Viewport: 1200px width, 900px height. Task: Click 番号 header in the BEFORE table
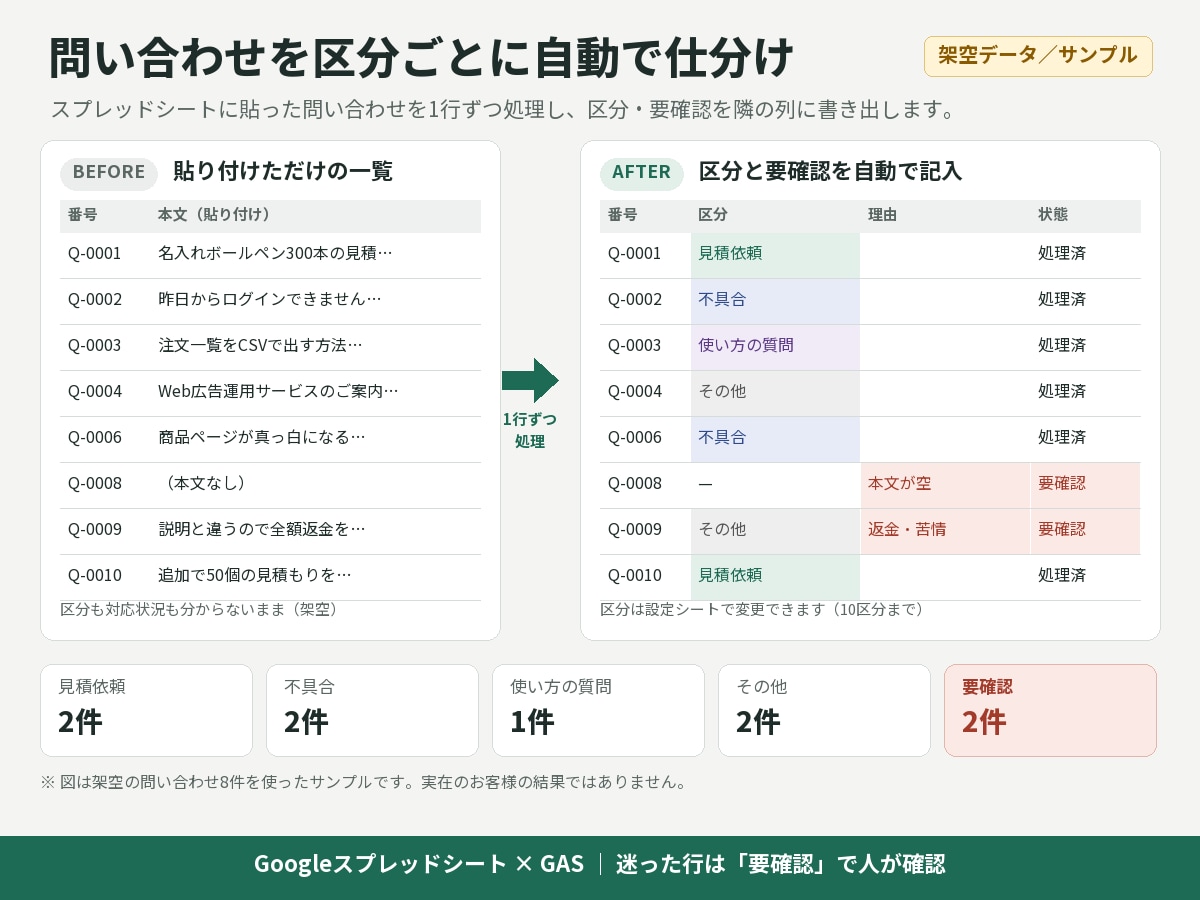[x=83, y=215]
